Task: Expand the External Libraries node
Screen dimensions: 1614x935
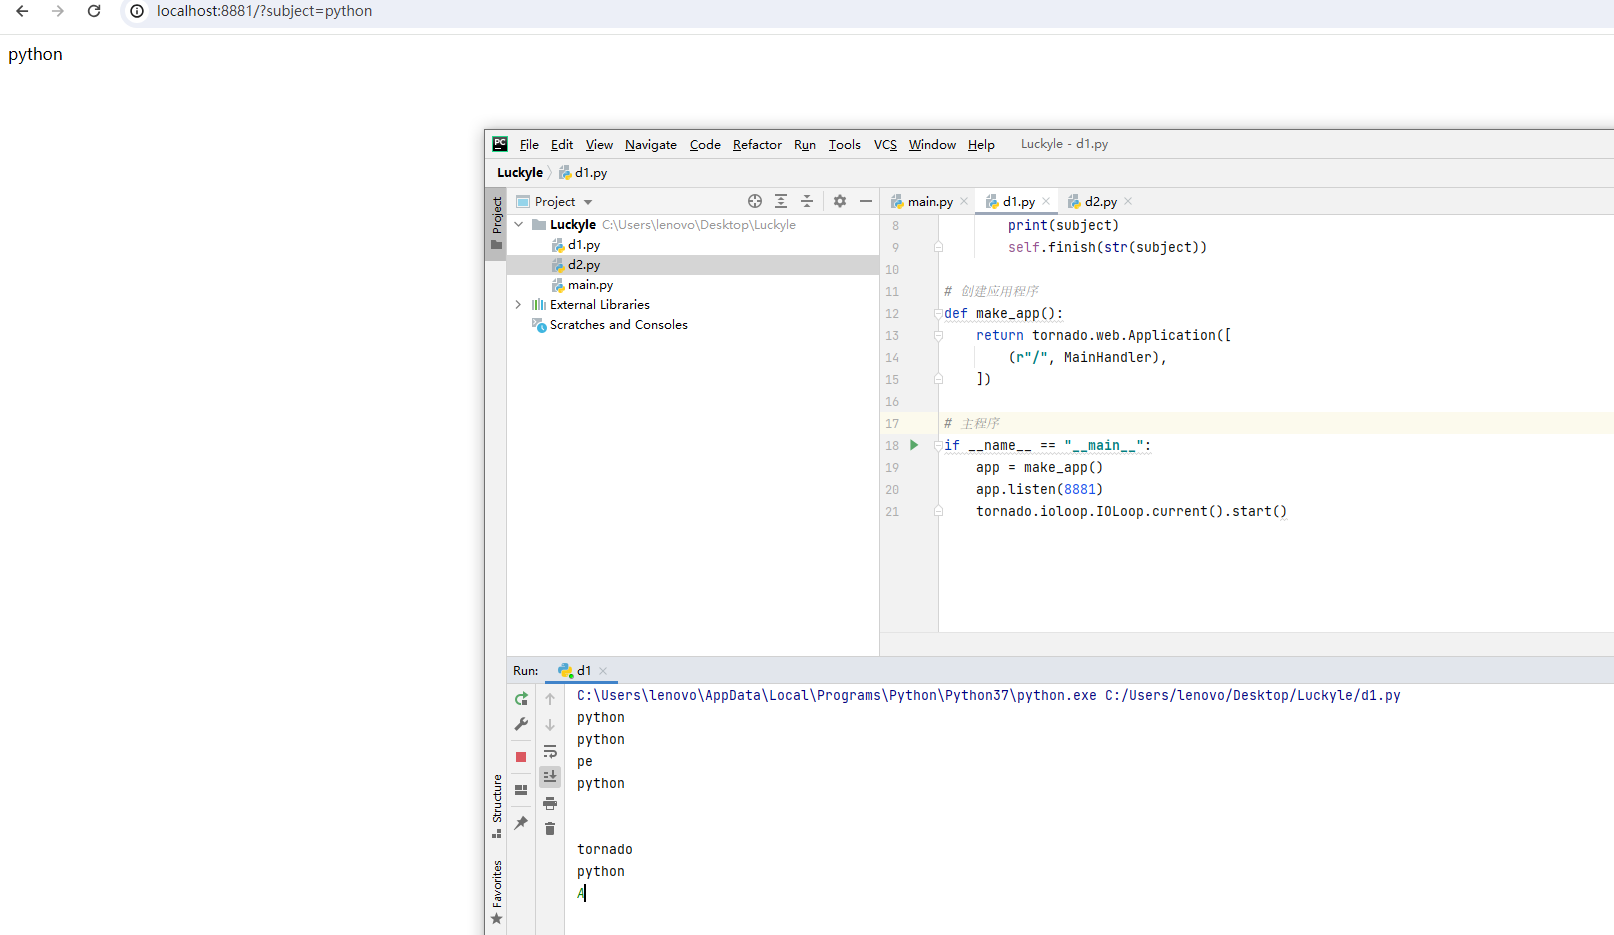Action: point(518,305)
